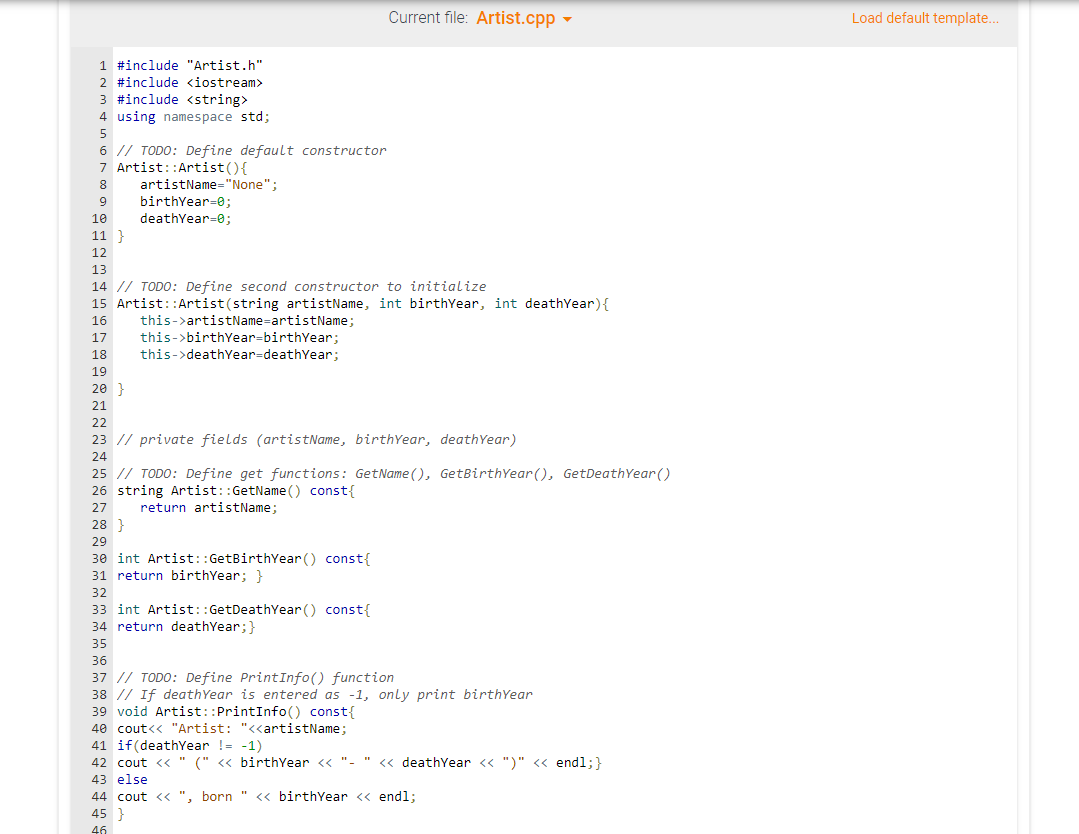
Task: Click Load default template link
Action: click(x=925, y=19)
